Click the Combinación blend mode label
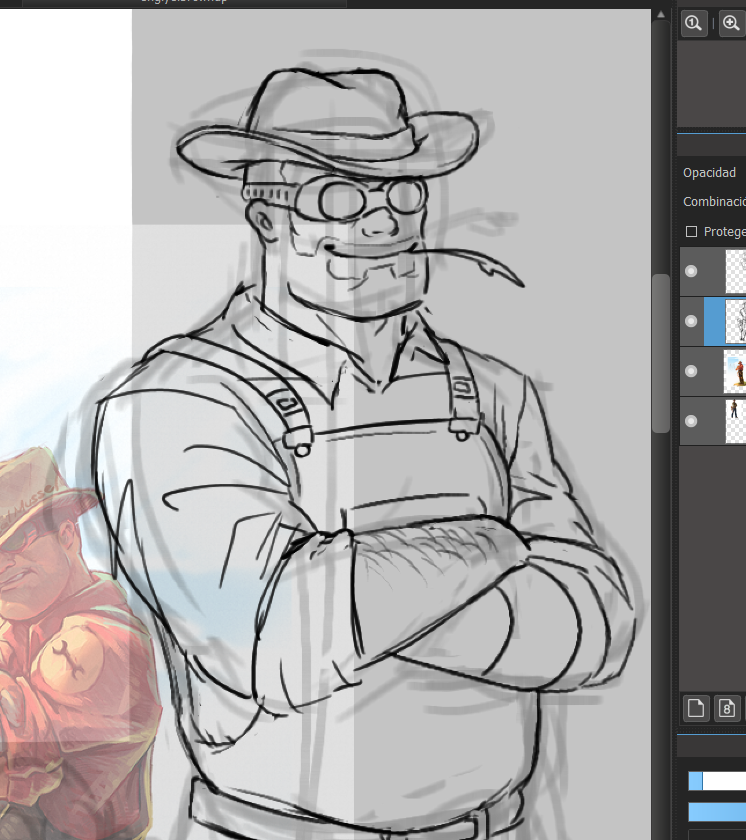This screenshot has height=840, width=746. coord(714,202)
